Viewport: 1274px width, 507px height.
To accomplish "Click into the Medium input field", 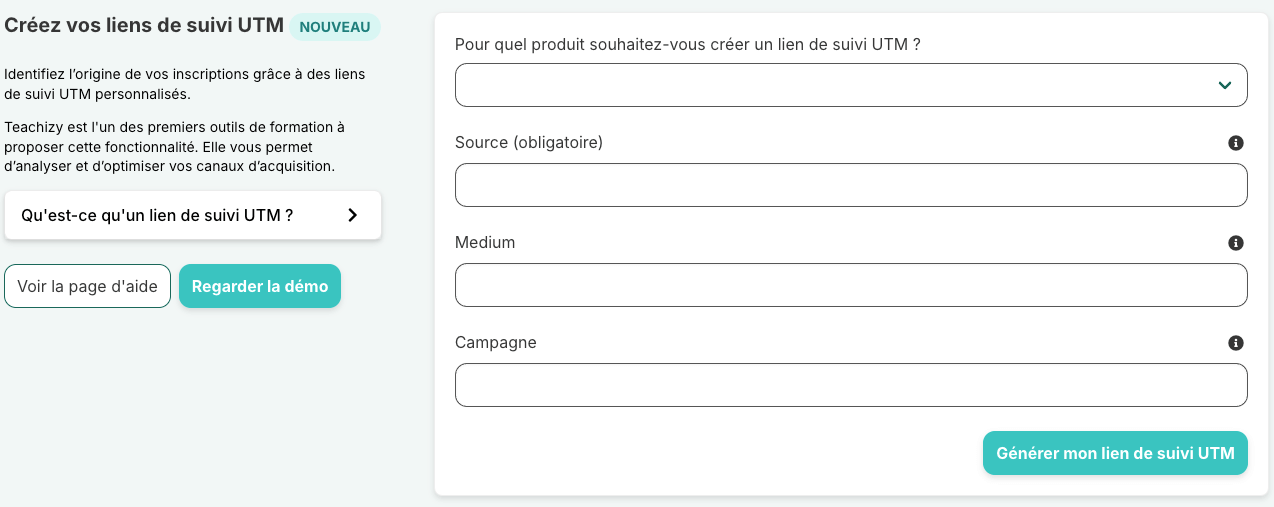I will 850,285.
